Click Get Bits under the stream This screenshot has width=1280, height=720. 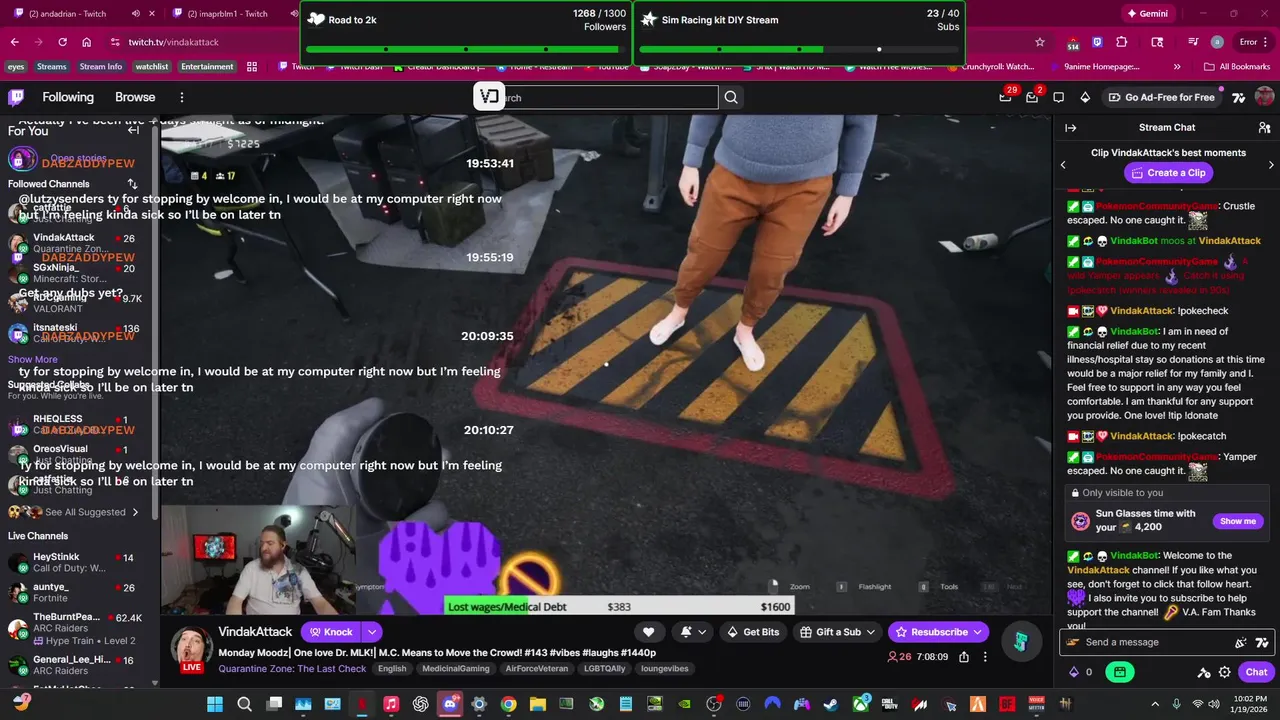(752, 632)
